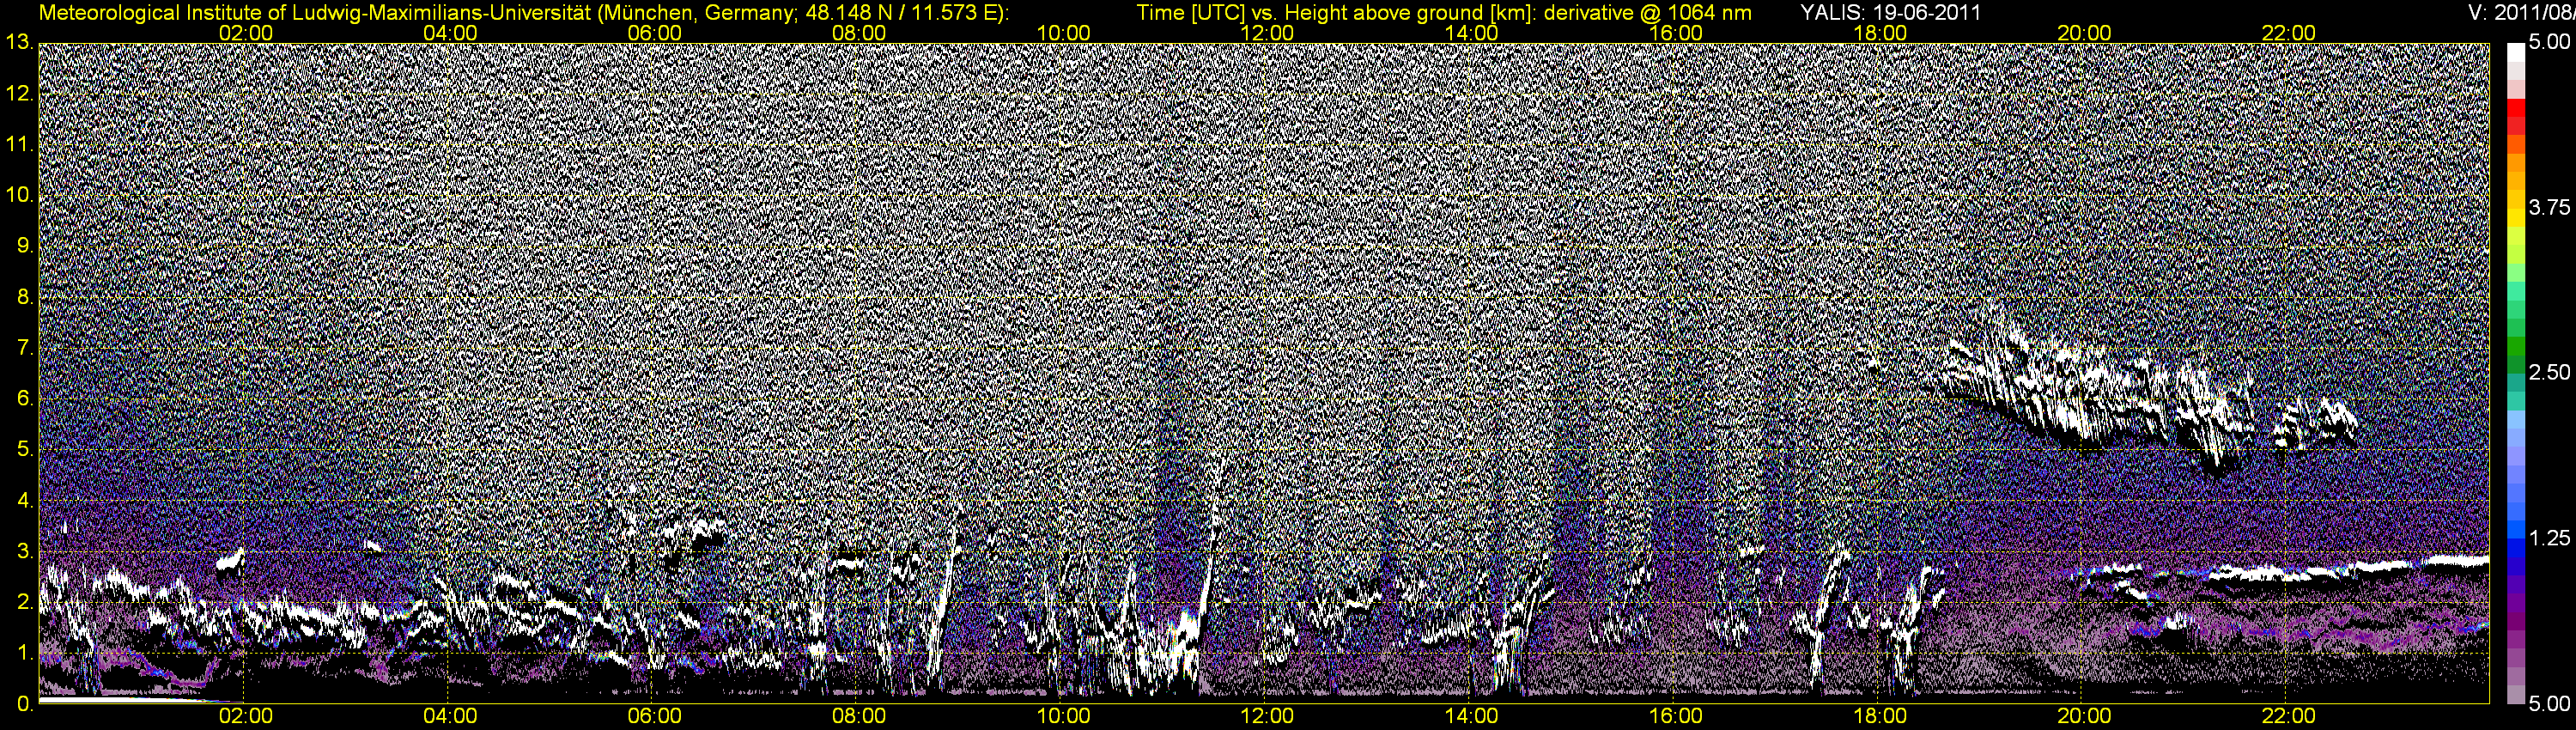Image resolution: width=2576 pixels, height=730 pixels.
Task: Click the 22:00 label on the bottom time axis
Action: [x=2288, y=716]
